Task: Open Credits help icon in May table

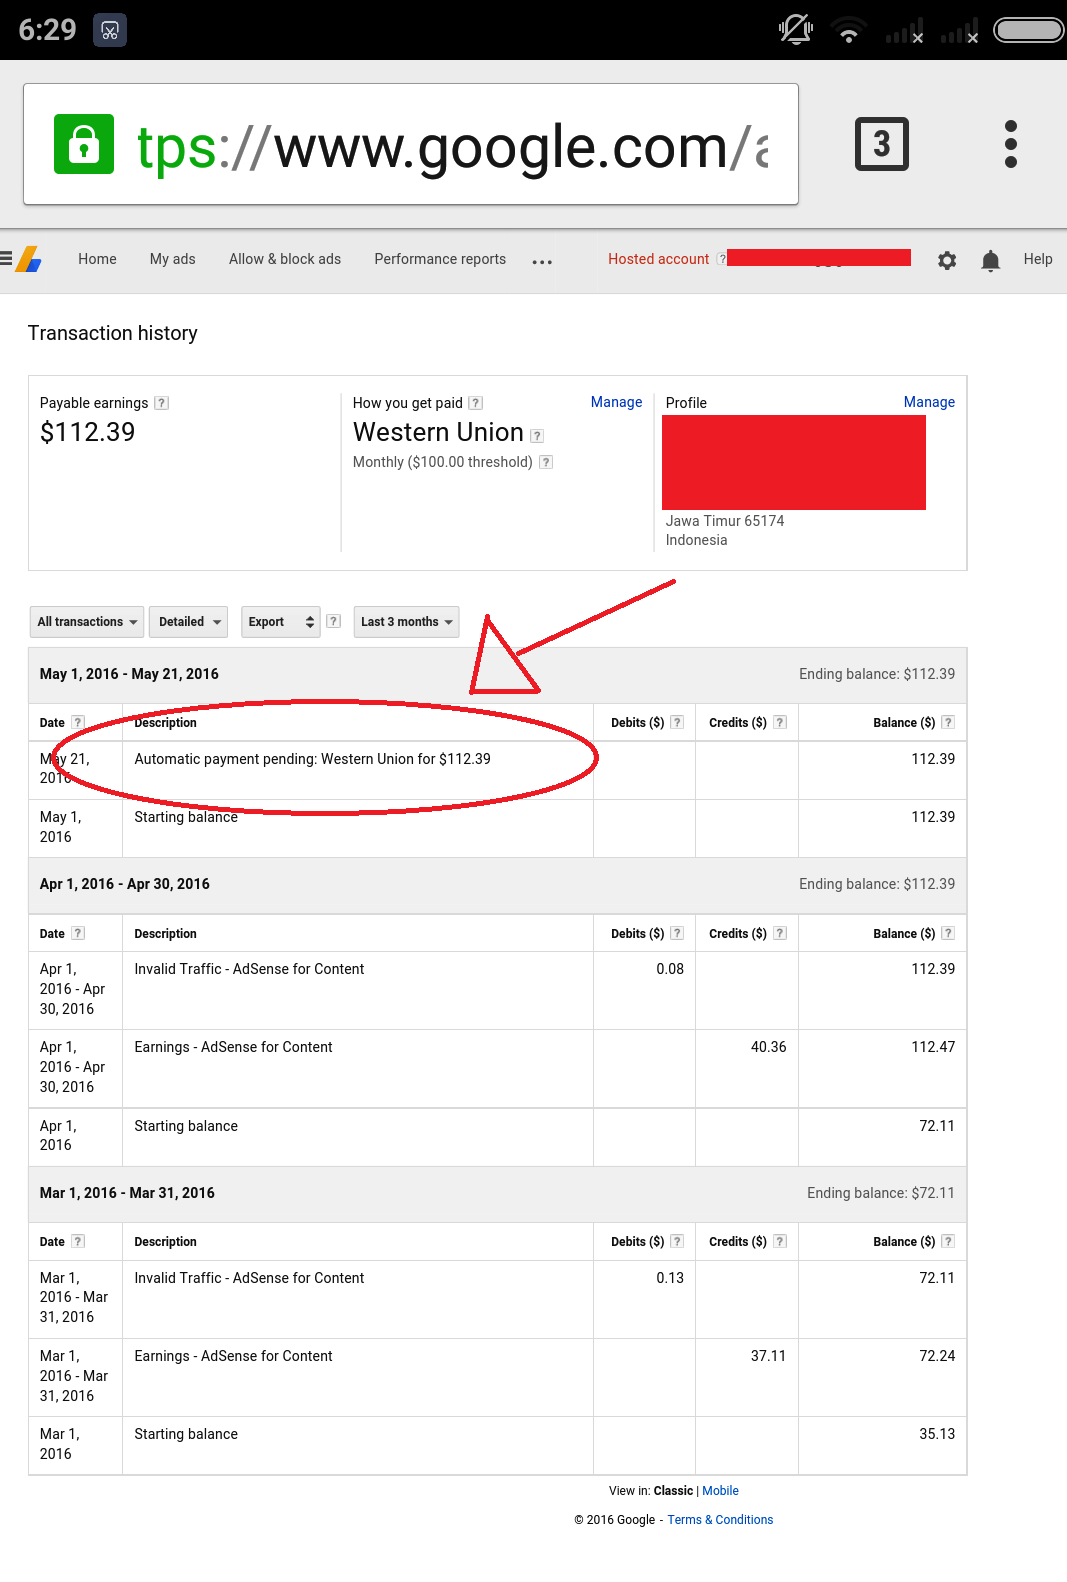Action: pyautogui.click(x=780, y=722)
